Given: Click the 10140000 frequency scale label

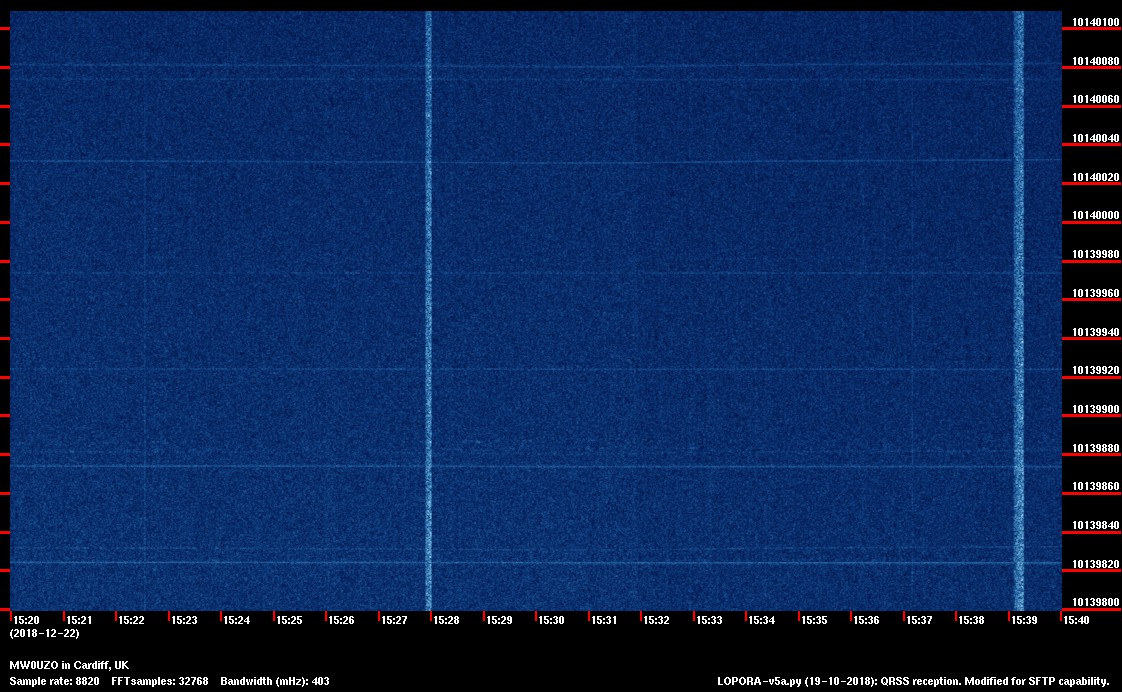Looking at the screenshot, I should [1096, 216].
